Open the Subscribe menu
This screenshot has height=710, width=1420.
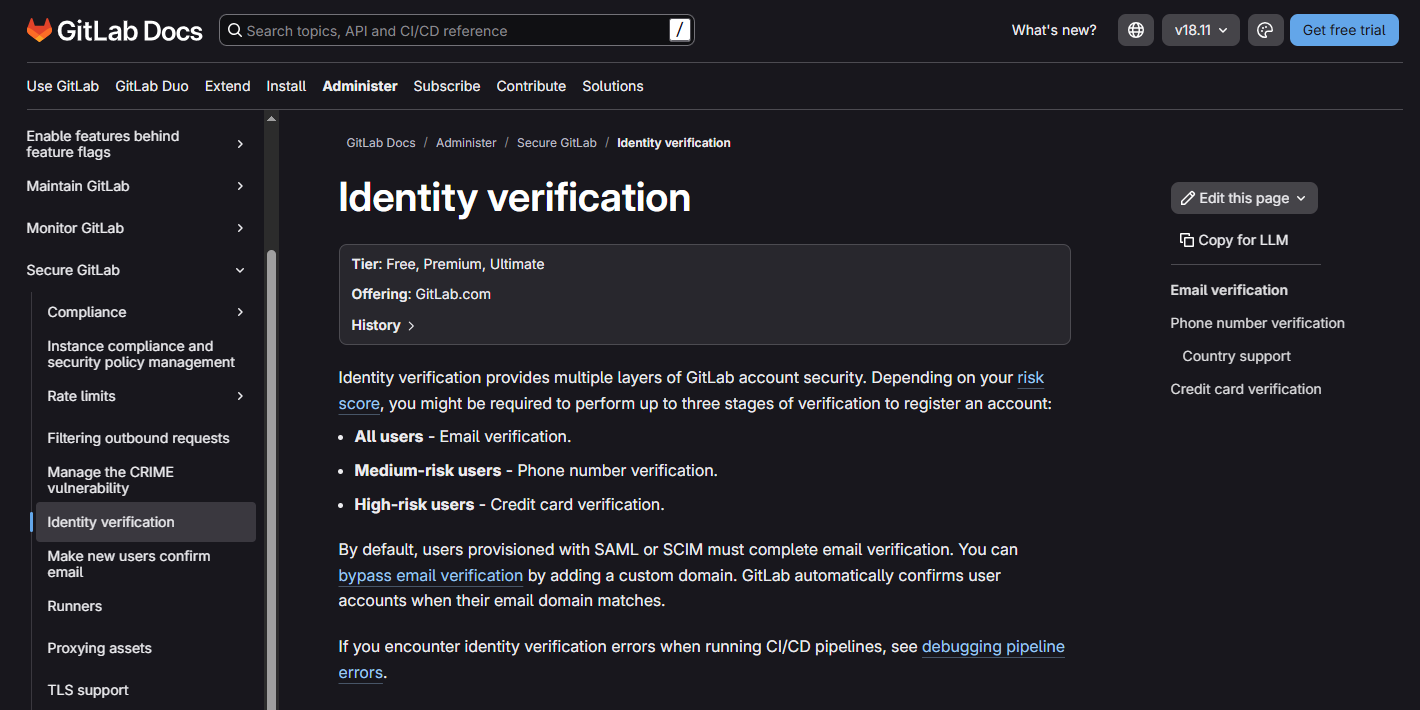447,86
